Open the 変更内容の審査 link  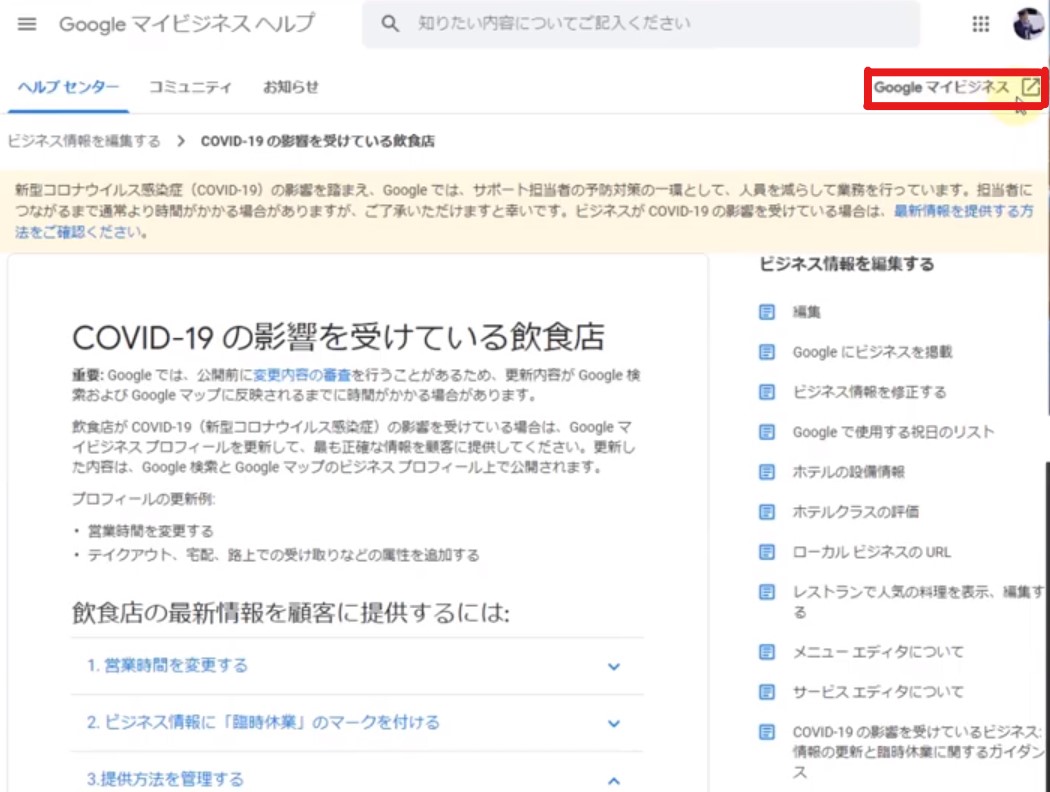tap(302, 375)
